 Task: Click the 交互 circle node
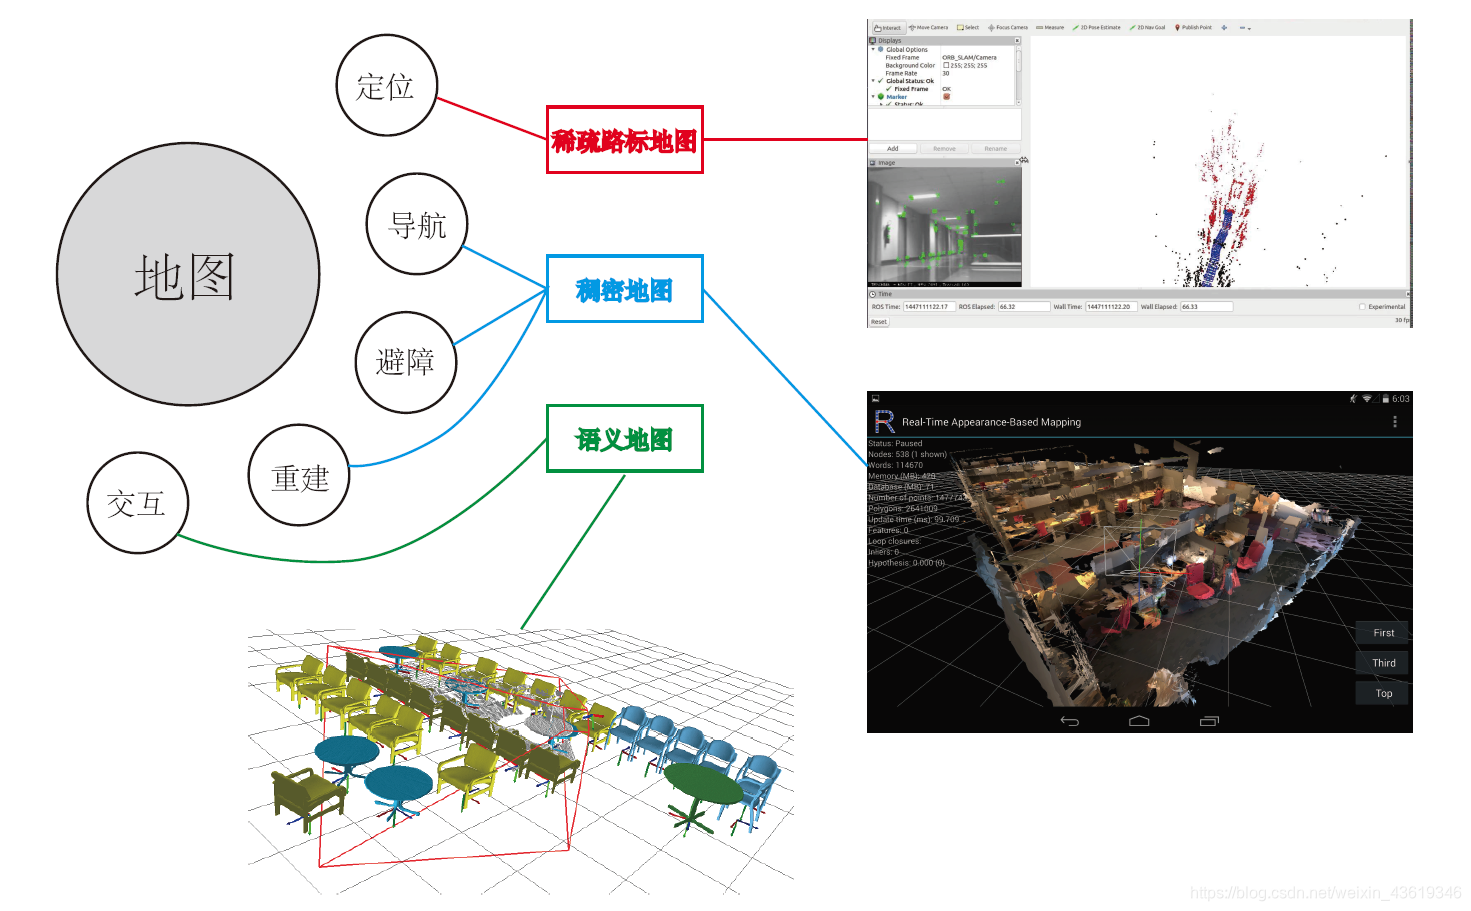pos(138,503)
